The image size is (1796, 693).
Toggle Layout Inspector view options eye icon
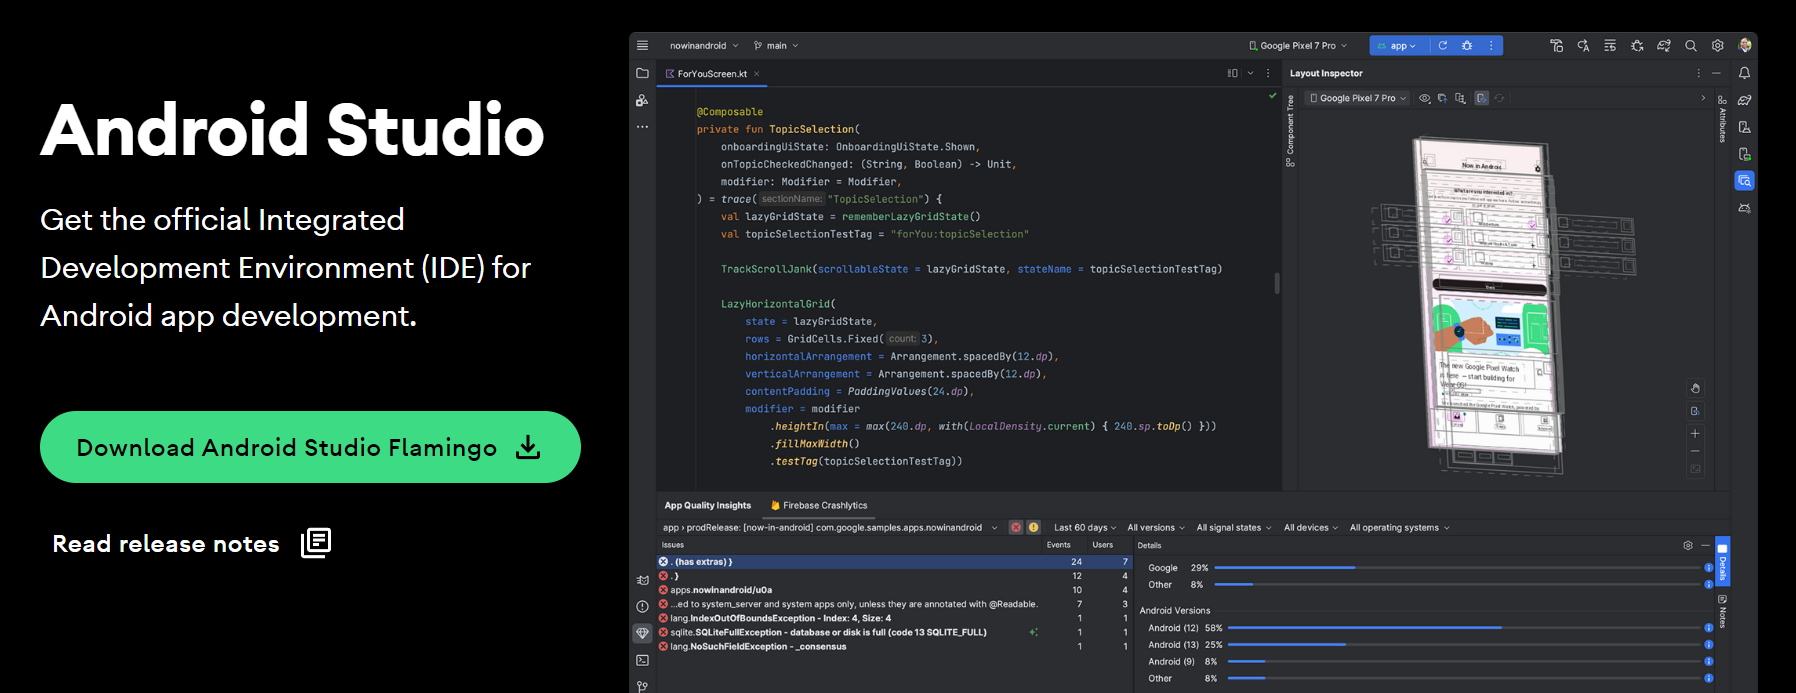(1424, 98)
